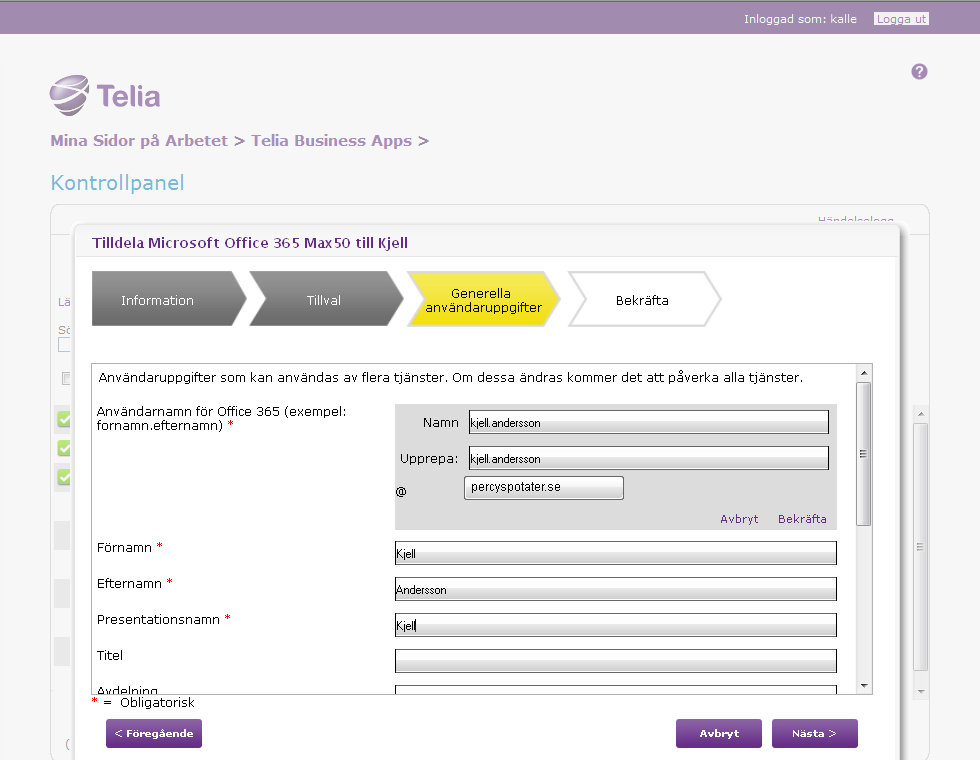Proceed with the Nästa button
Viewport: 980px width, 760px height.
814,733
